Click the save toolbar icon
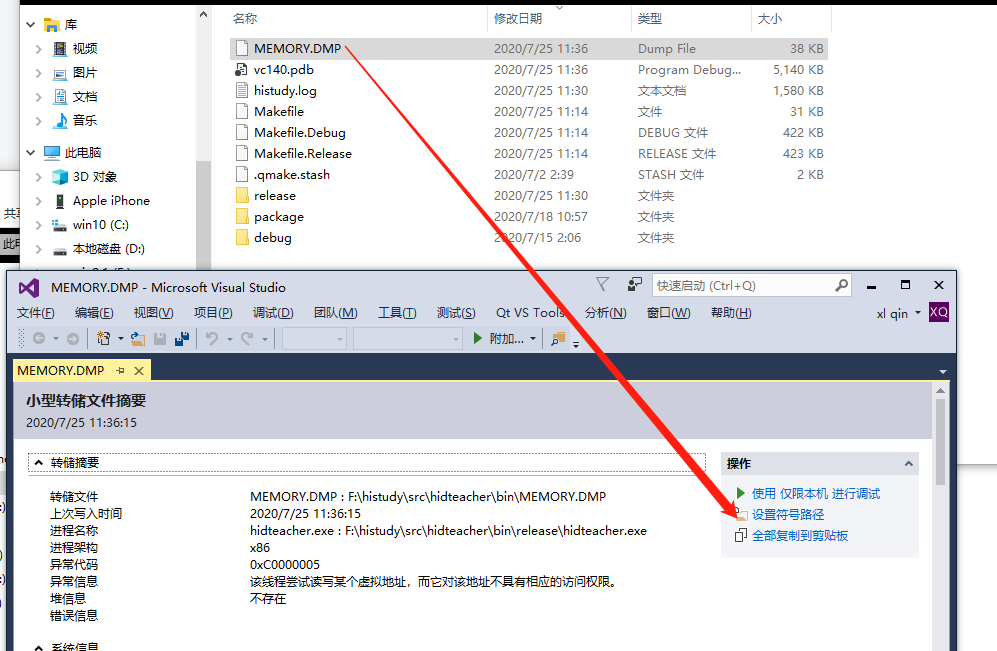 160,339
